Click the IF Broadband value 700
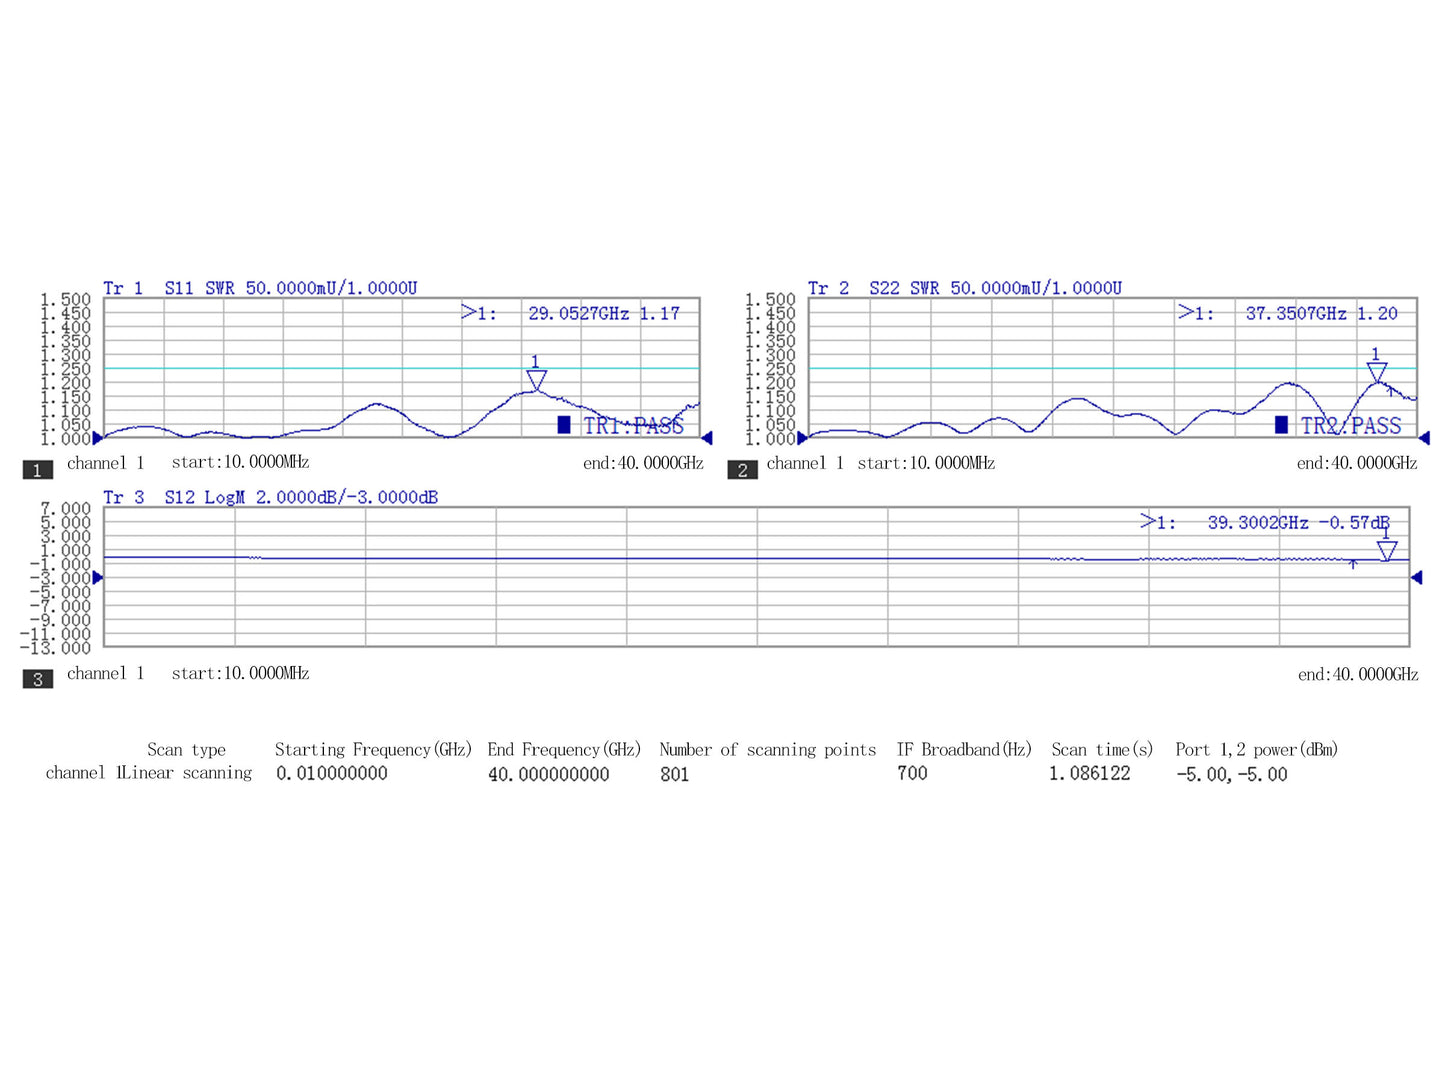This screenshot has height=1084, width=1445. coord(912,773)
